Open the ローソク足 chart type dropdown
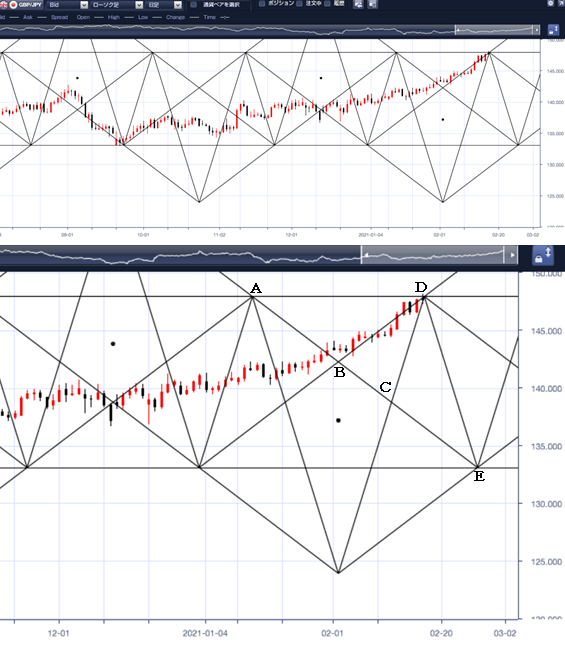This screenshot has height=645, width=565. [x=139, y=5]
